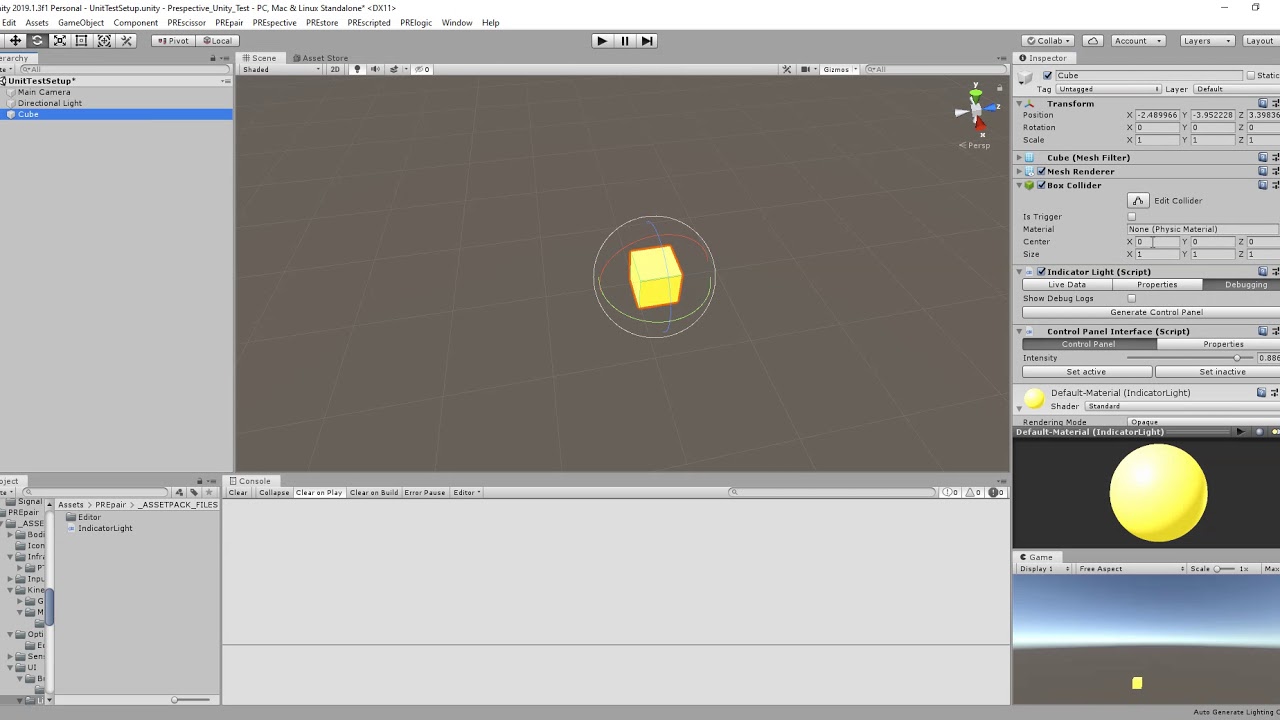This screenshot has height=720, width=1280.
Task: Collapse the Transform component
Action: tap(1019, 103)
